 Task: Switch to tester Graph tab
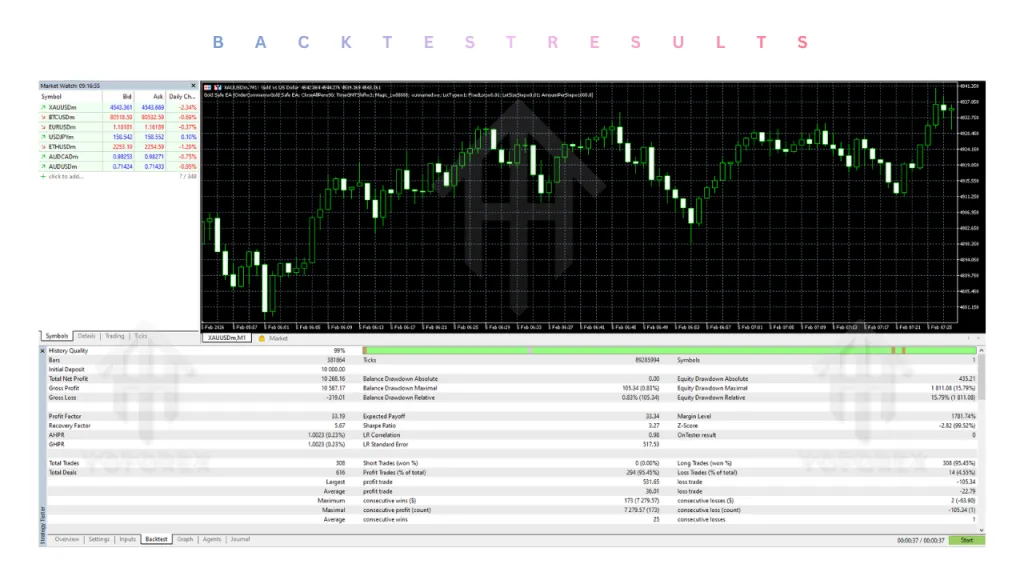tap(185, 539)
